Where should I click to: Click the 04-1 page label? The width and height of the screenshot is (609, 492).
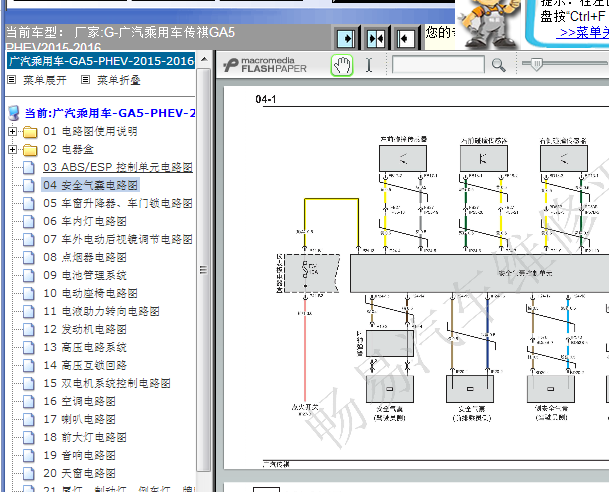pyautogui.click(x=266, y=99)
